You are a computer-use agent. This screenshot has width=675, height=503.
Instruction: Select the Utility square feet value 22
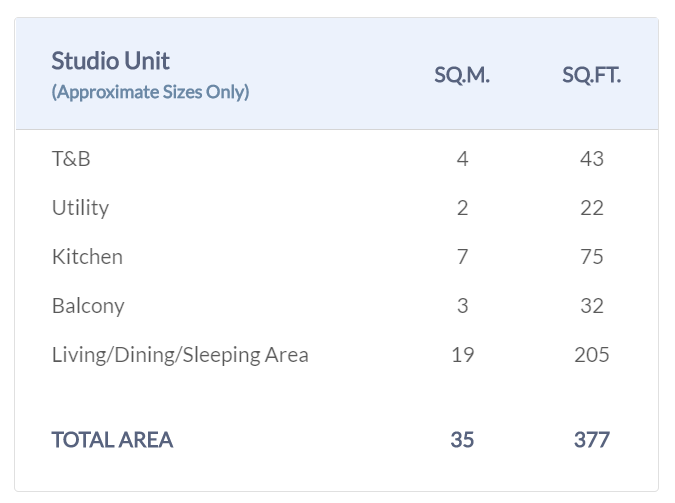pos(591,208)
